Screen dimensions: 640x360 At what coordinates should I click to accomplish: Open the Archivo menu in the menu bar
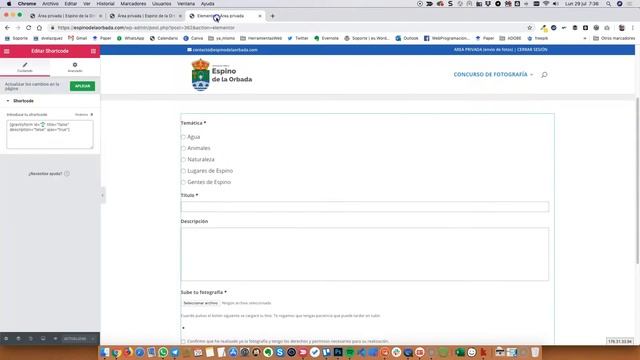click(x=50, y=4)
